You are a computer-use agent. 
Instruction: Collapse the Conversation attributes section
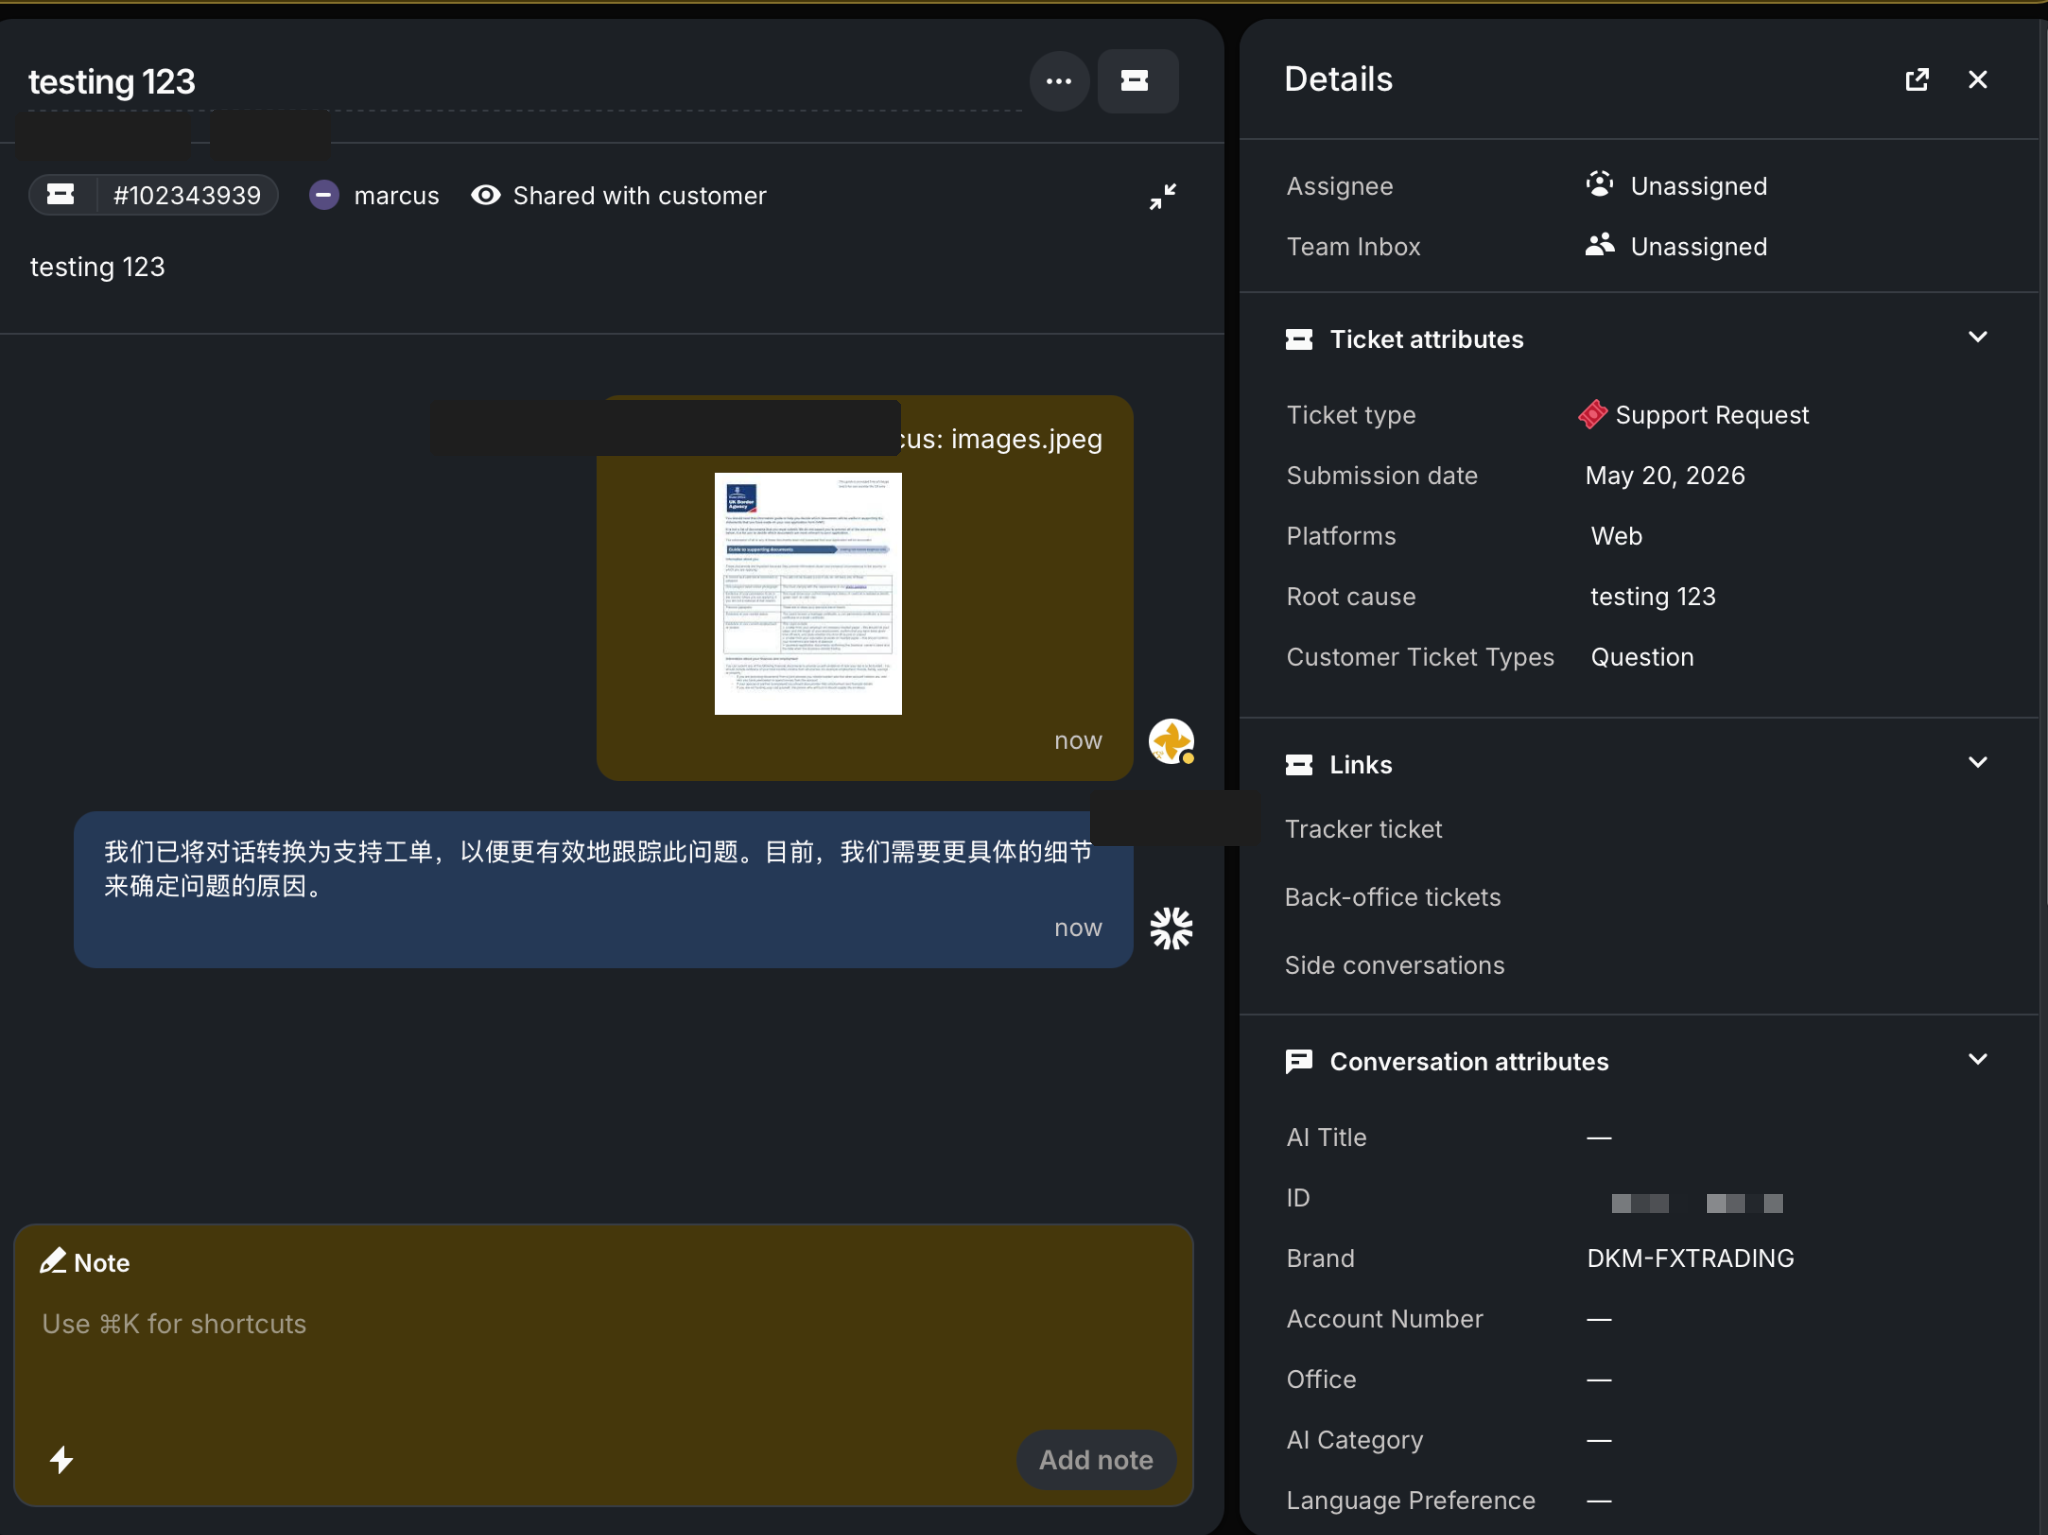pos(1977,1060)
